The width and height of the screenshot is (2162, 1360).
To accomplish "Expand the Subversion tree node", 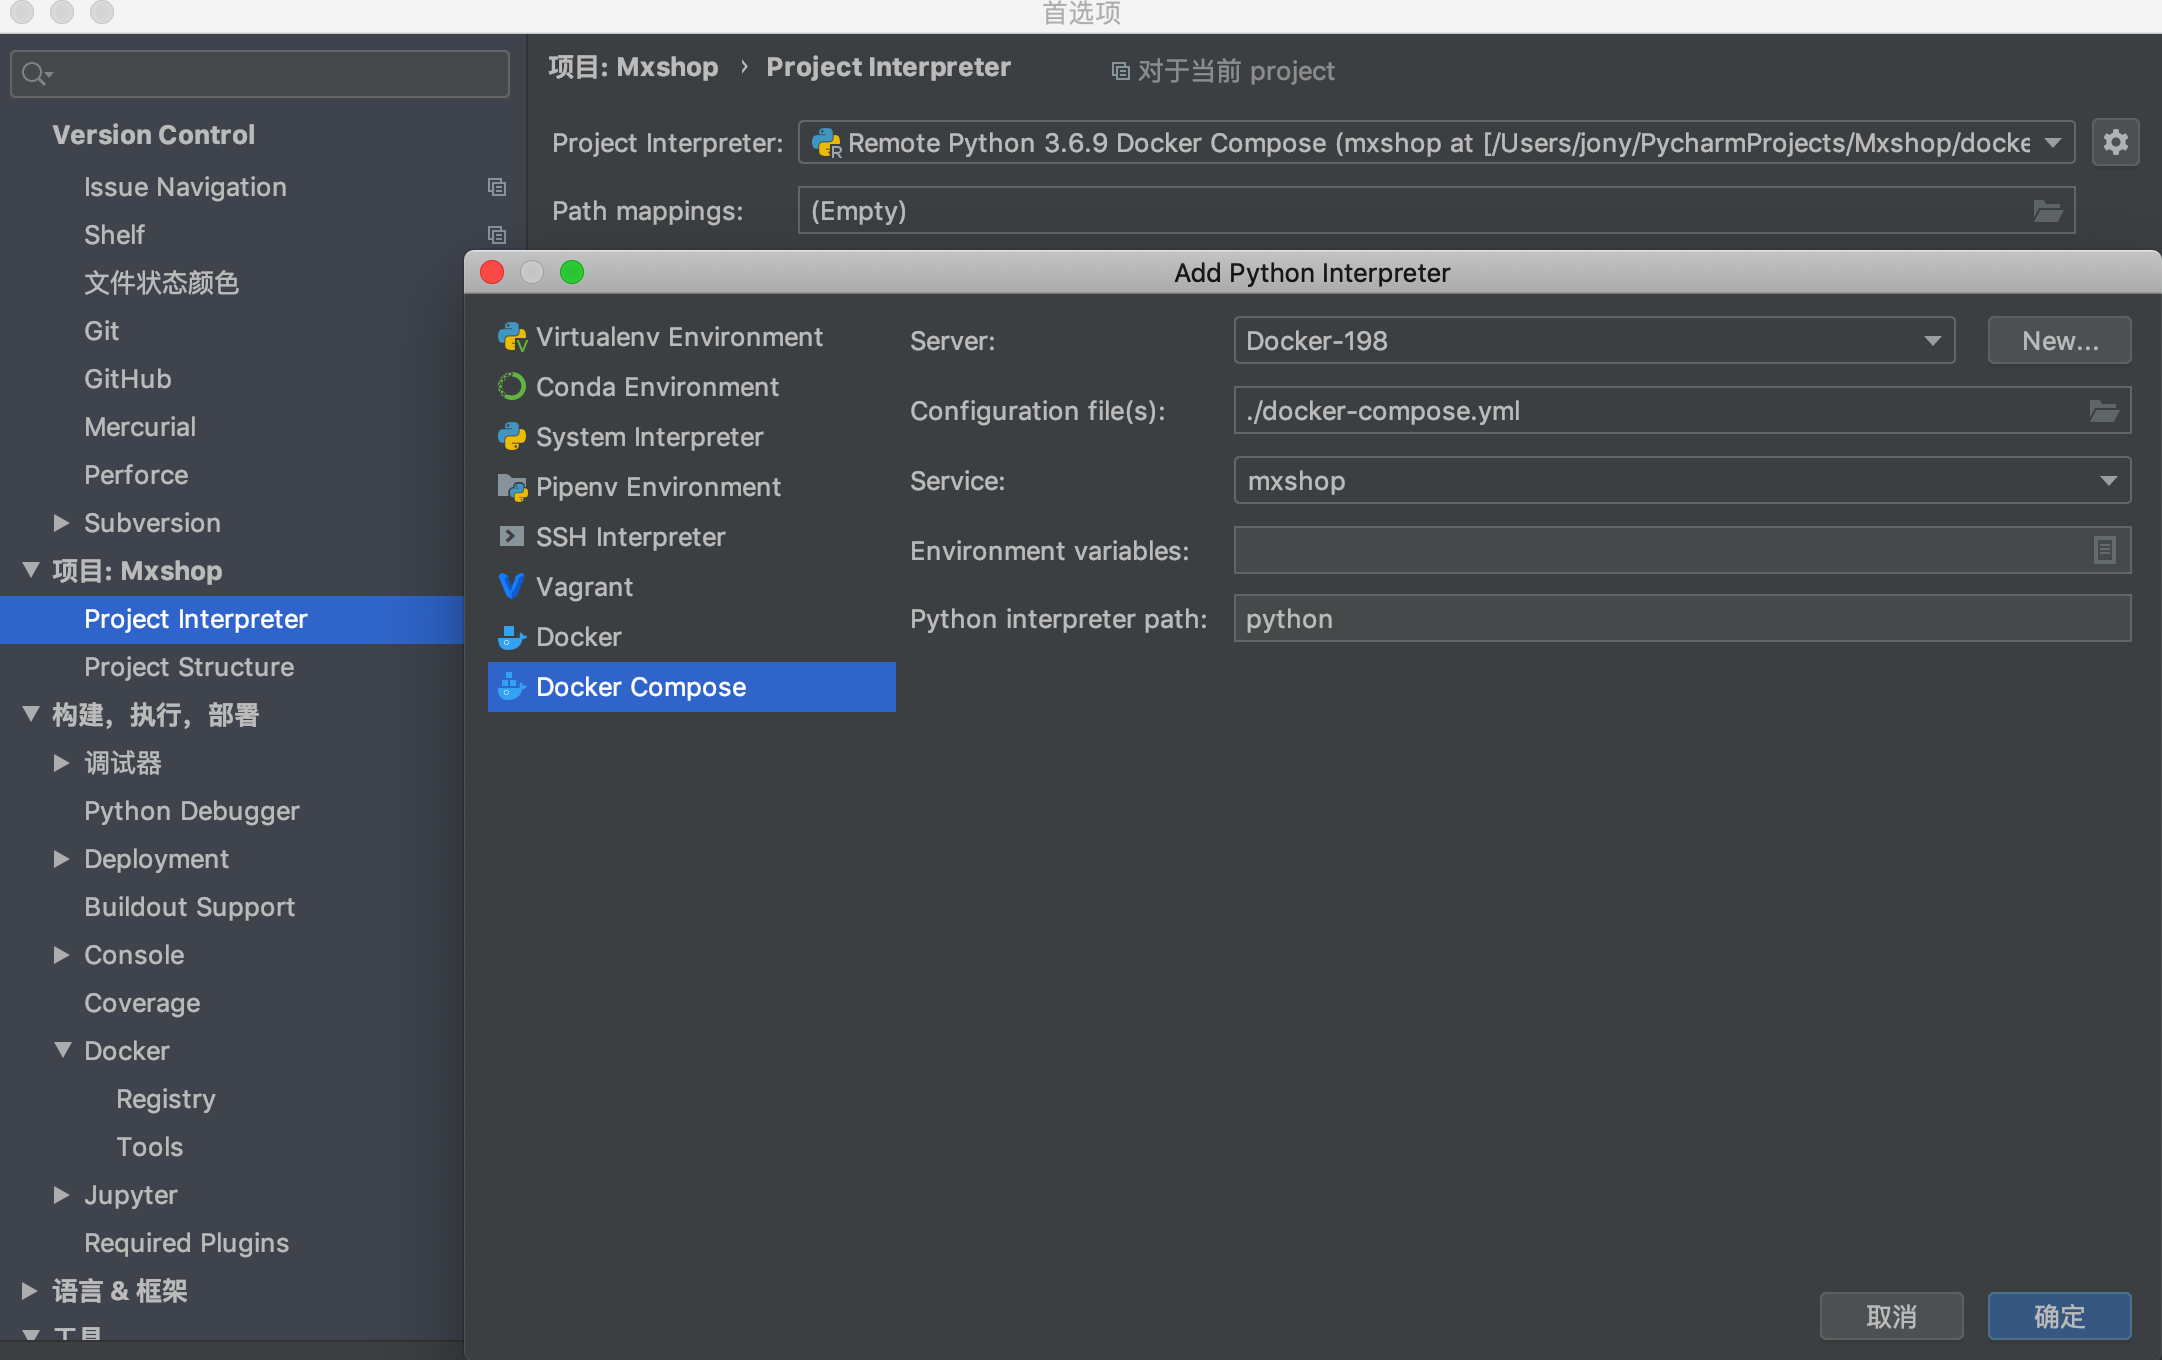I will pos(62,523).
